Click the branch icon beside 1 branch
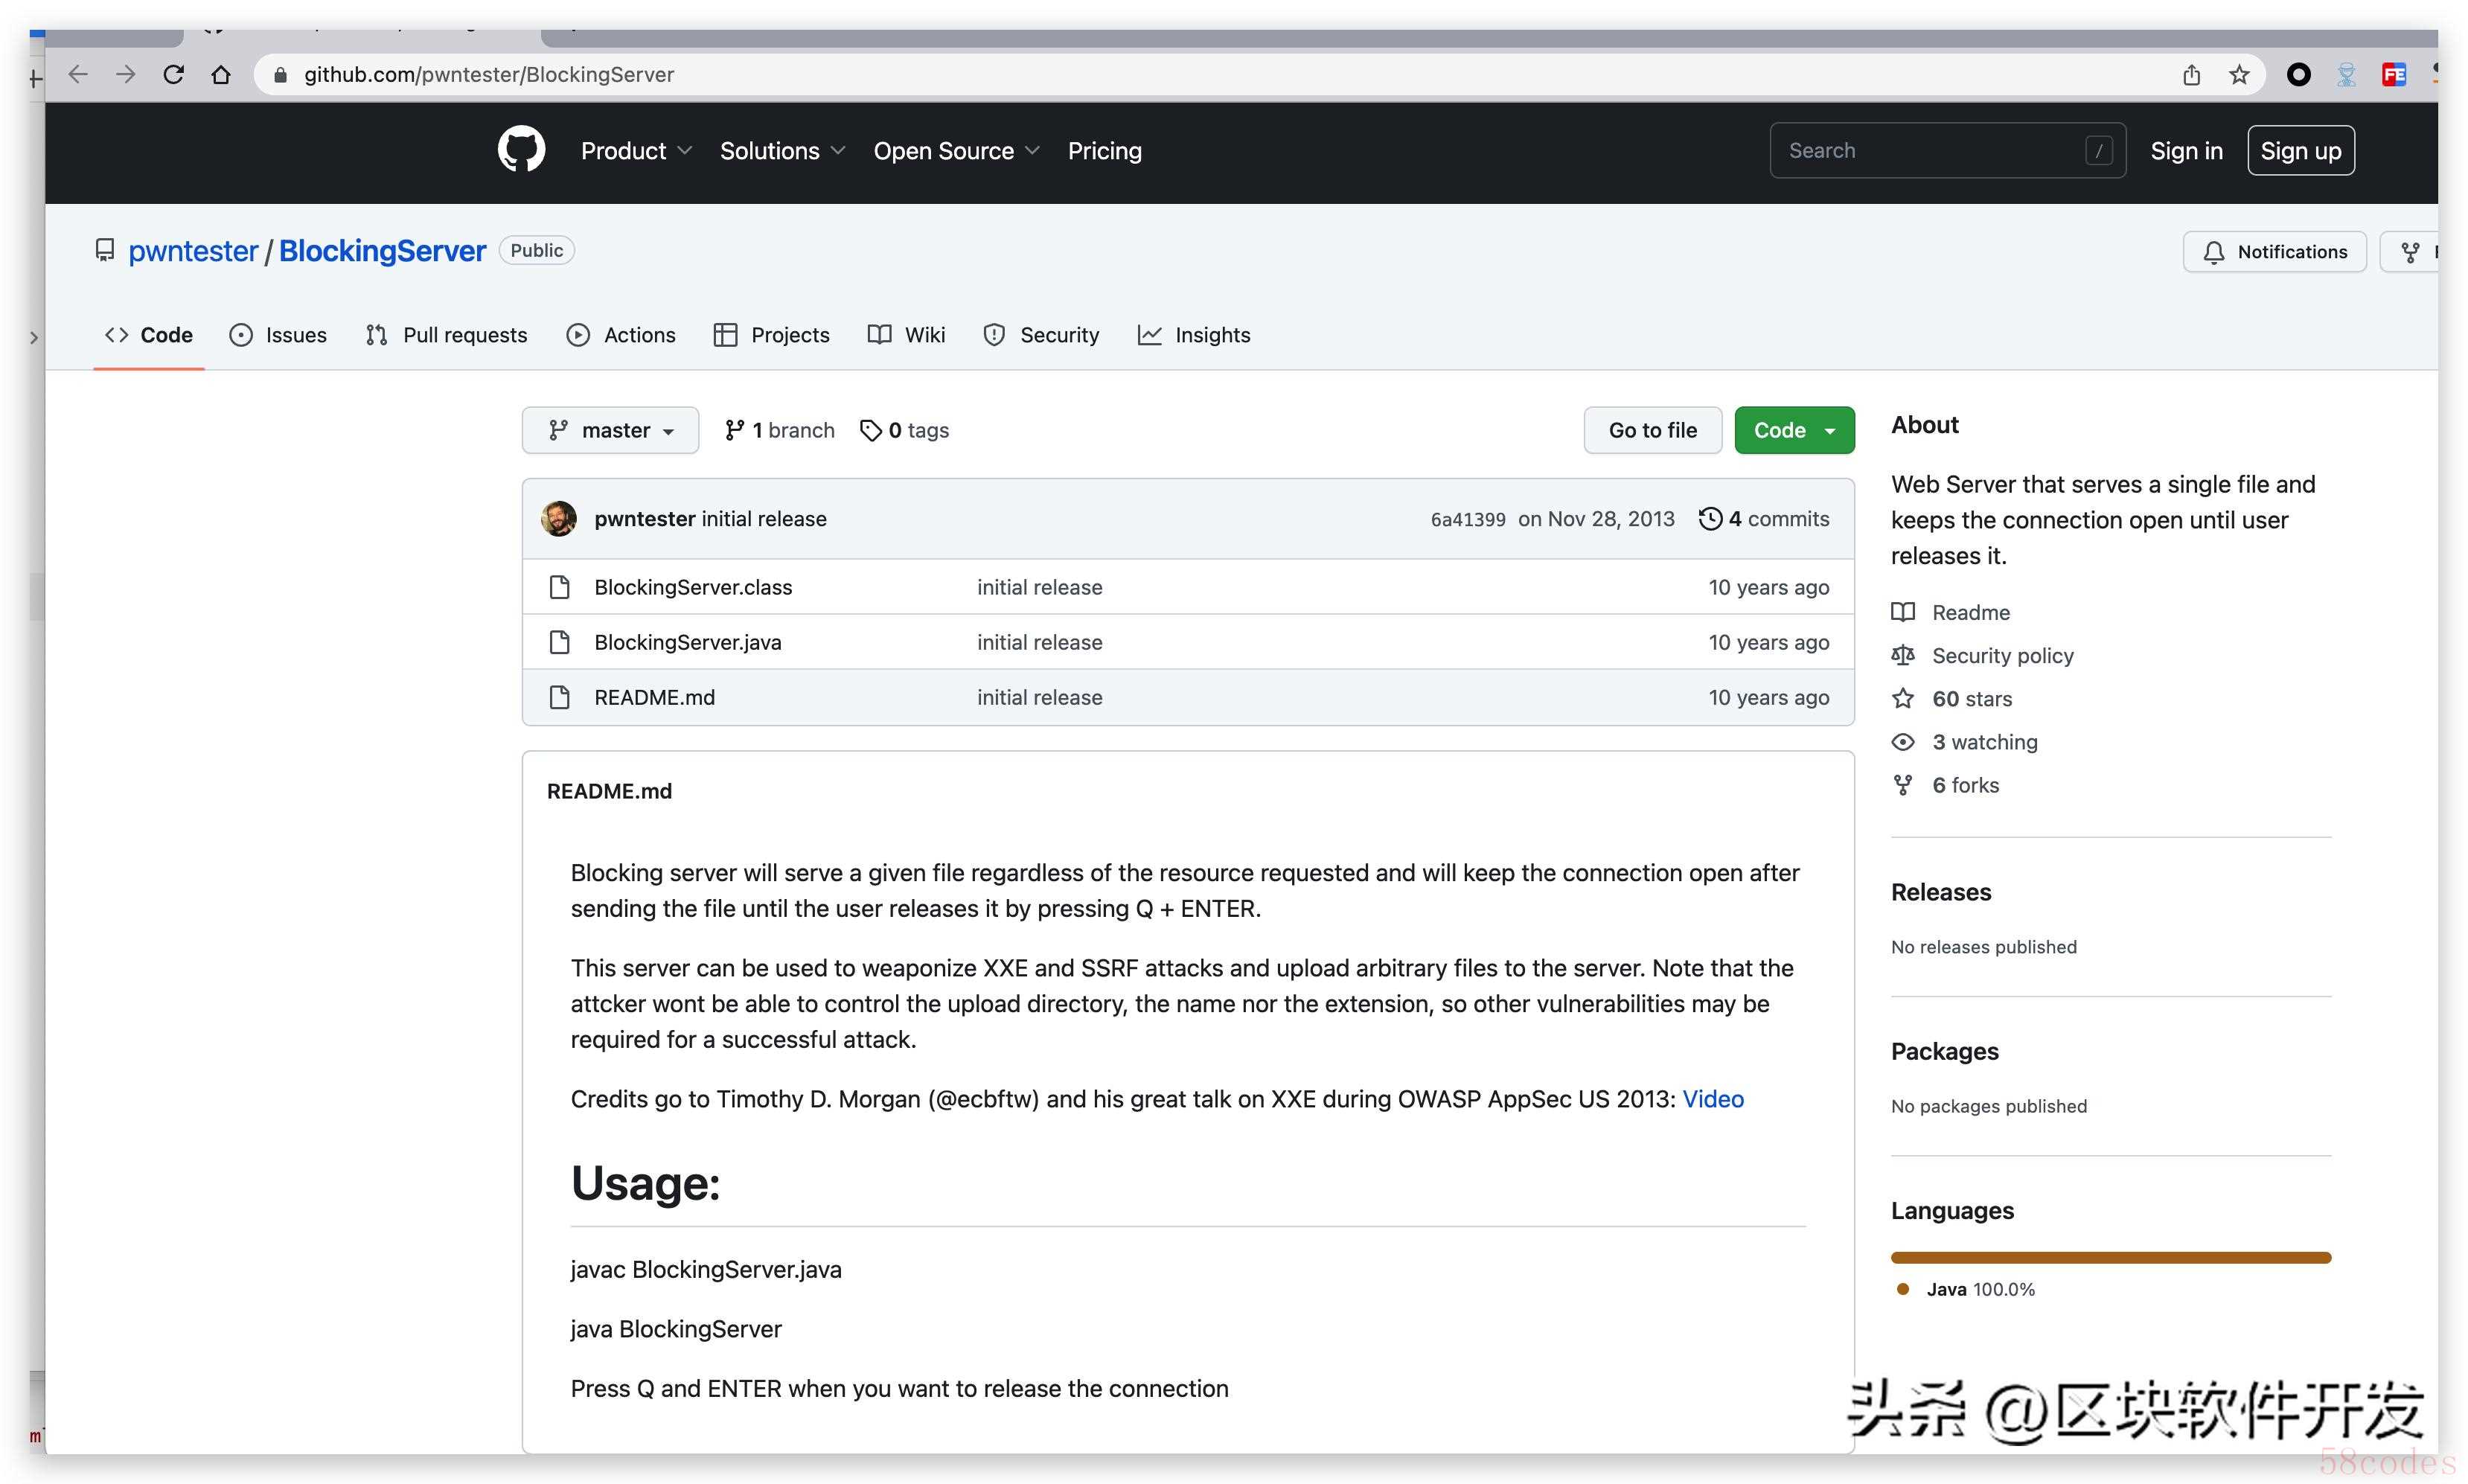The image size is (2468, 1484). tap(735, 430)
